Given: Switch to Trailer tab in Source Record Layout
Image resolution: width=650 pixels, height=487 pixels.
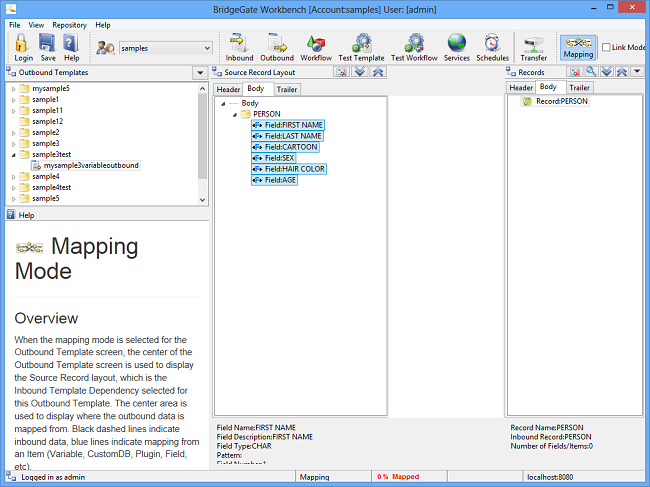Looking at the screenshot, I should tap(287, 89).
